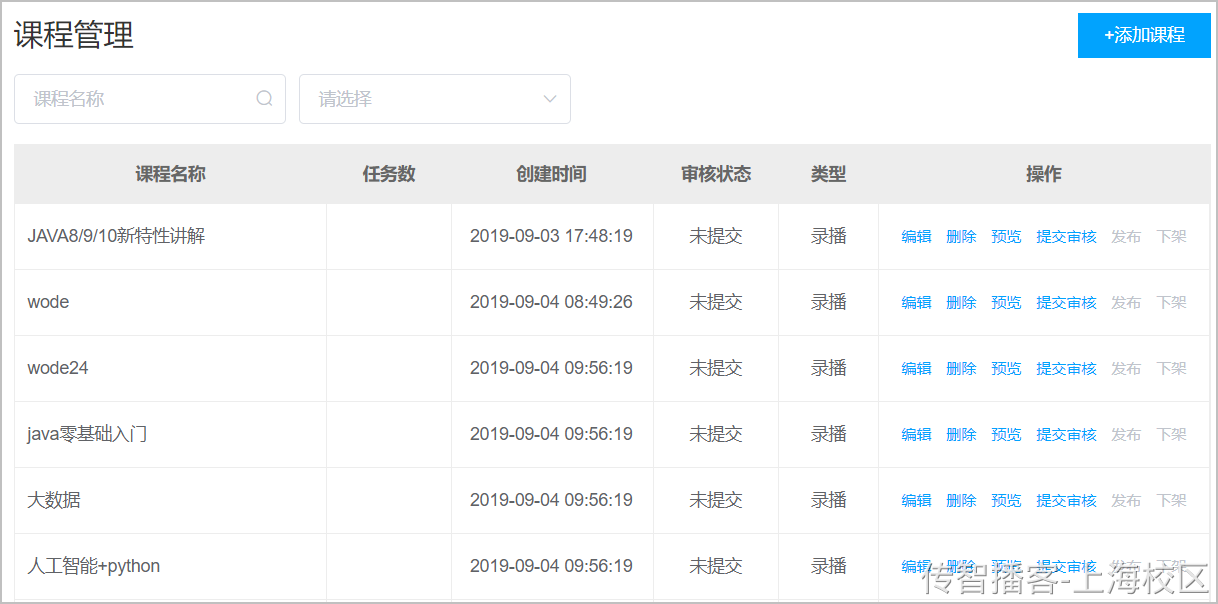
Task: Click the search magnifier icon in course name field
Action: click(x=264, y=99)
